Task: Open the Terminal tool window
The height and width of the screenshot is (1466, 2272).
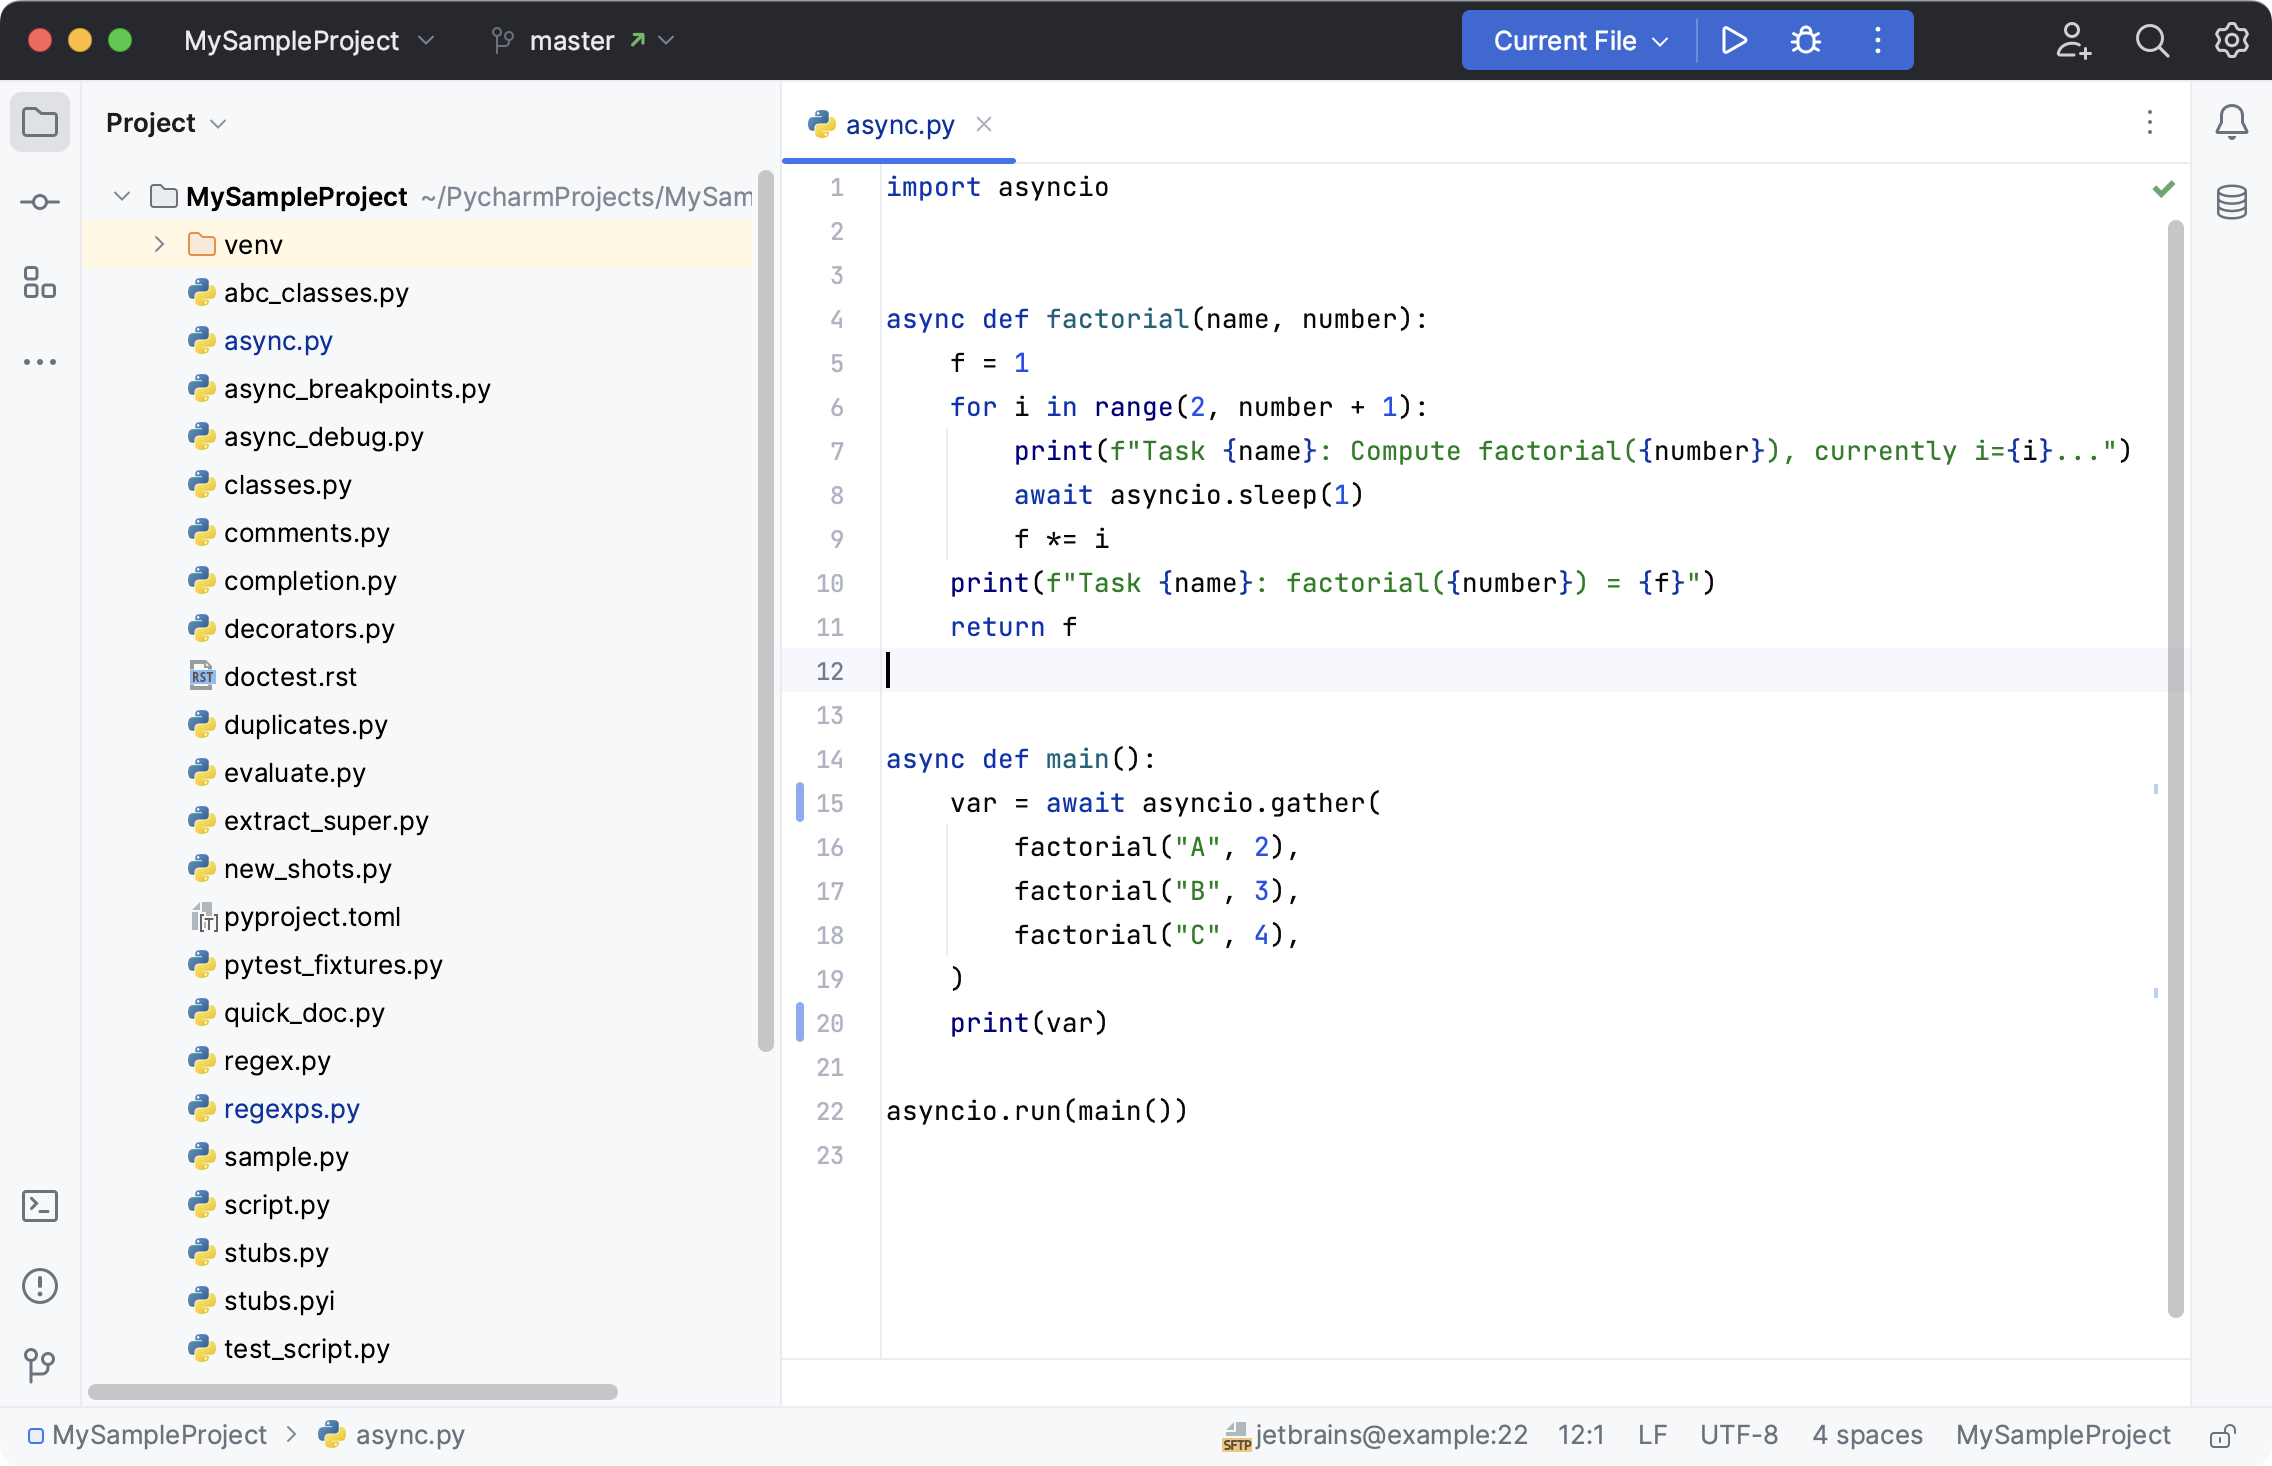Action: [x=40, y=1206]
